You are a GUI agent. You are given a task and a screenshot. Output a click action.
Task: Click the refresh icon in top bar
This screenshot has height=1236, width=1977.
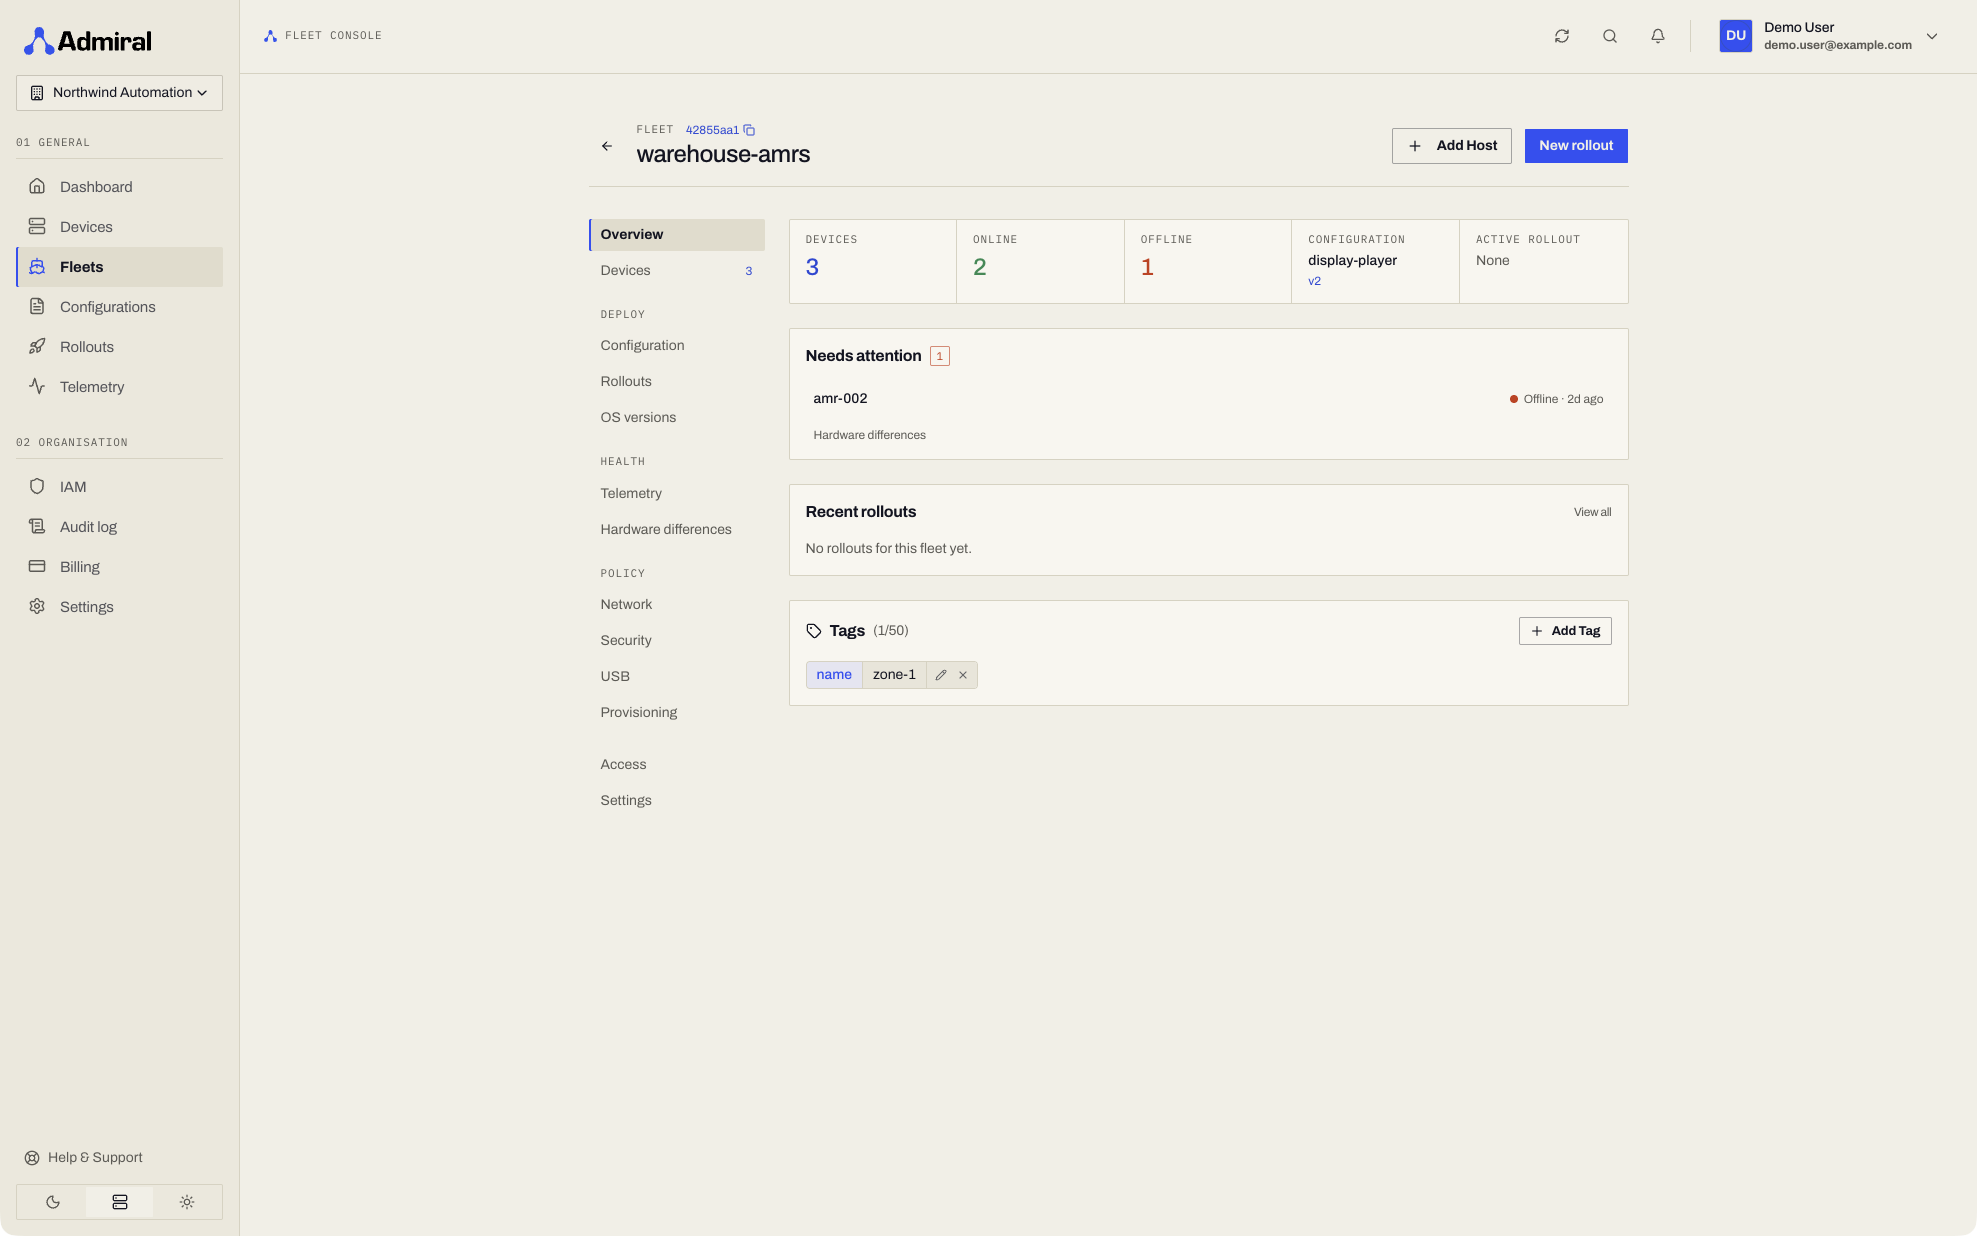[1562, 36]
